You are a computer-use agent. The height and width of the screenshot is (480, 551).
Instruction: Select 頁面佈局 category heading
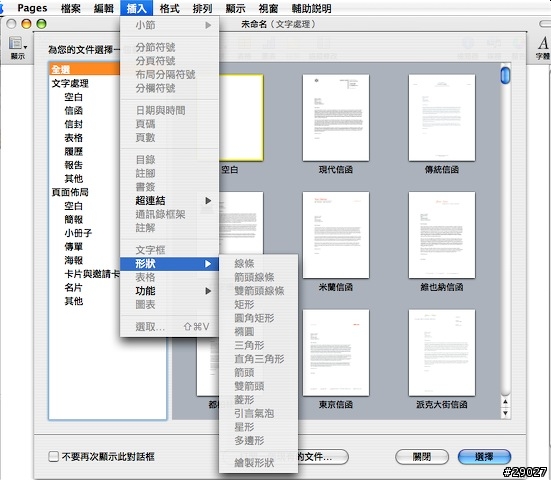(70, 192)
